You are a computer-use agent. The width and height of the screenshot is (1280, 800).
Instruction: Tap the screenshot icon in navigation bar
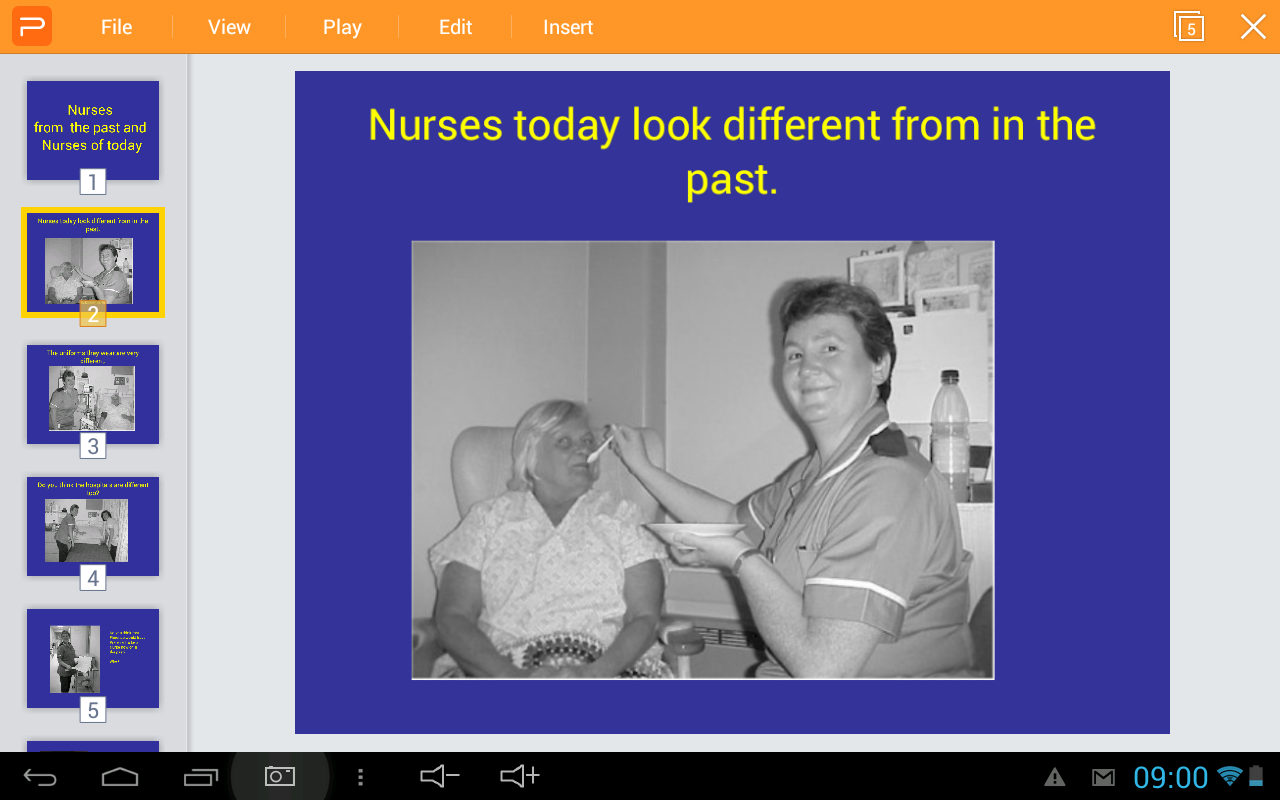(x=280, y=776)
